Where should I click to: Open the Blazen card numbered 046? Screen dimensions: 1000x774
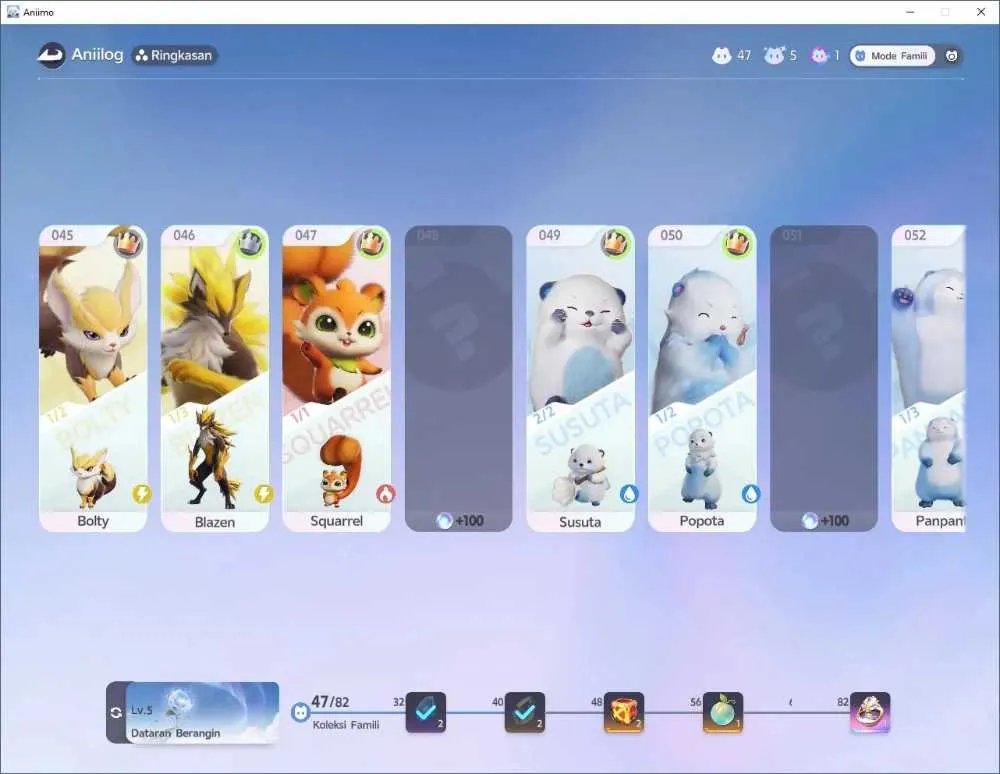coord(215,378)
